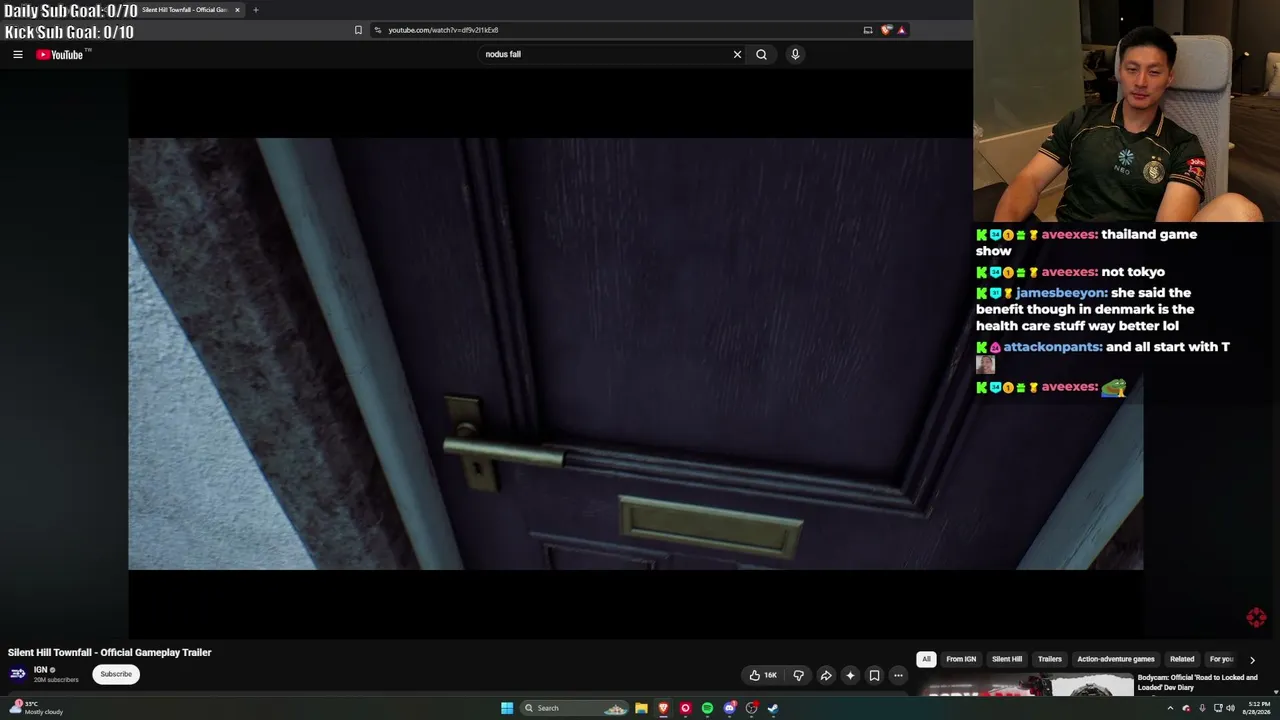
Task: Select the All filter chip
Action: coord(926,659)
